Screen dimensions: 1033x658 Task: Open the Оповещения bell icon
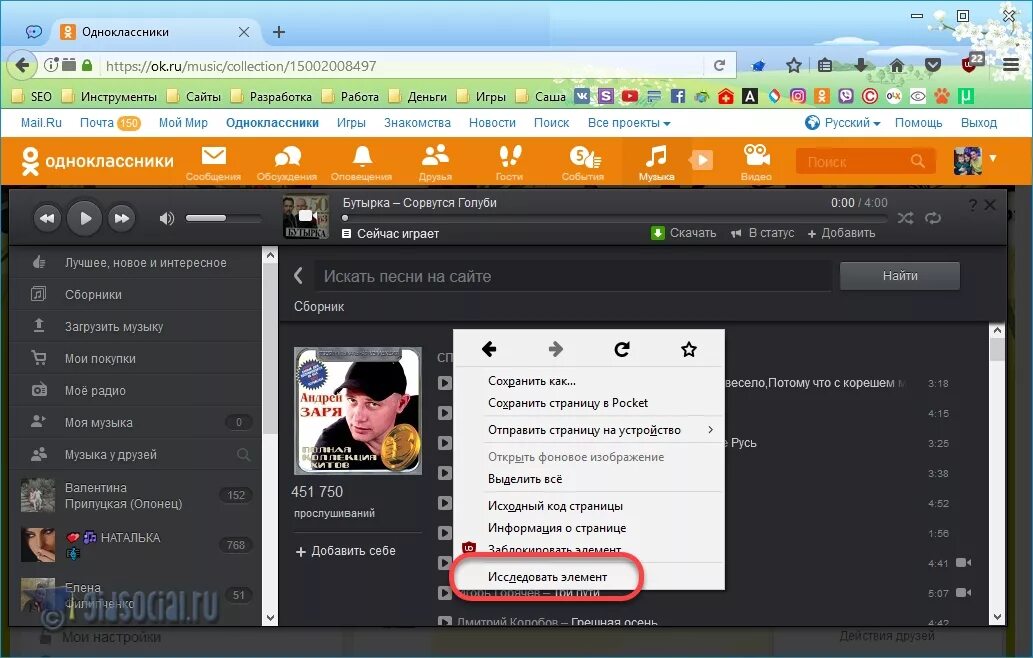[x=362, y=162]
